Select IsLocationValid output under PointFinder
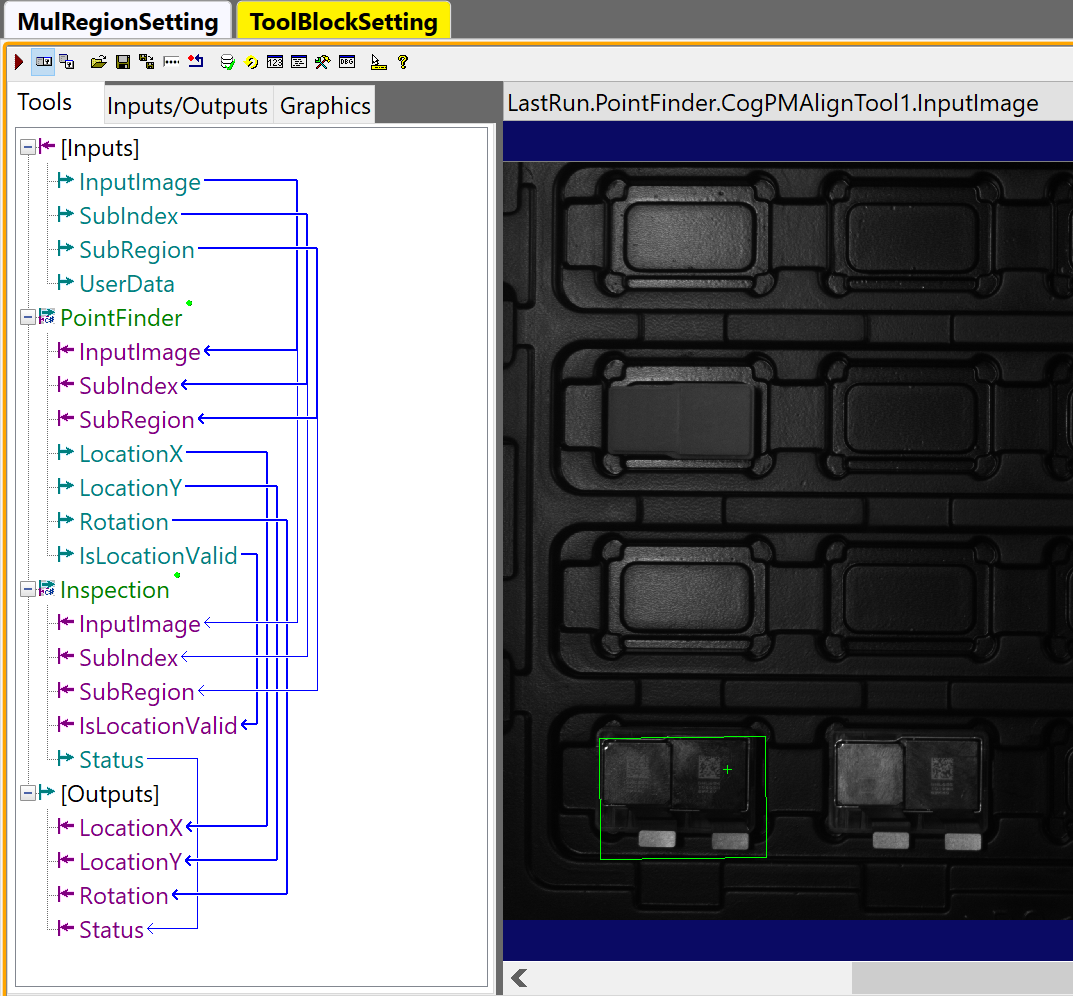This screenshot has height=996, width=1073. click(158, 556)
